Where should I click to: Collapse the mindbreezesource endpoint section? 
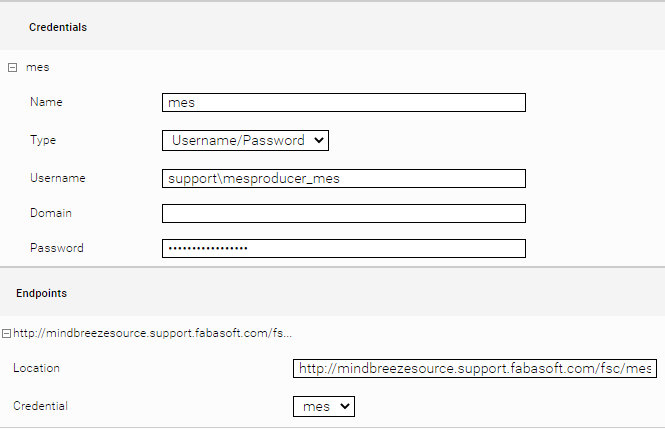click(x=6, y=332)
